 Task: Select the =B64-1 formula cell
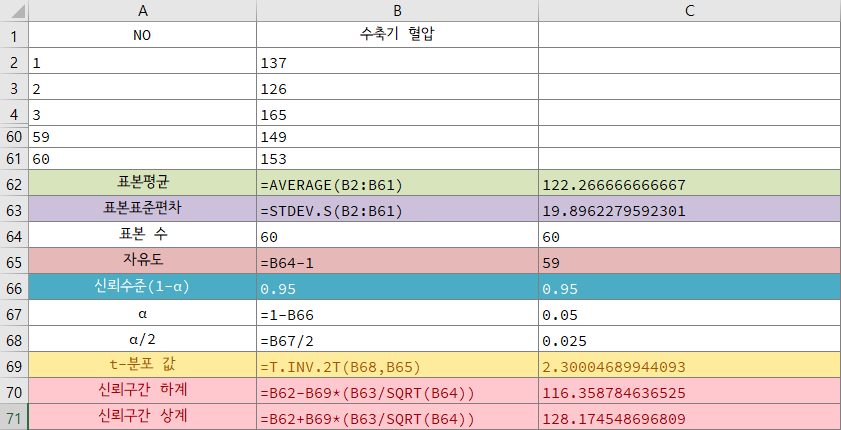[x=397, y=261]
